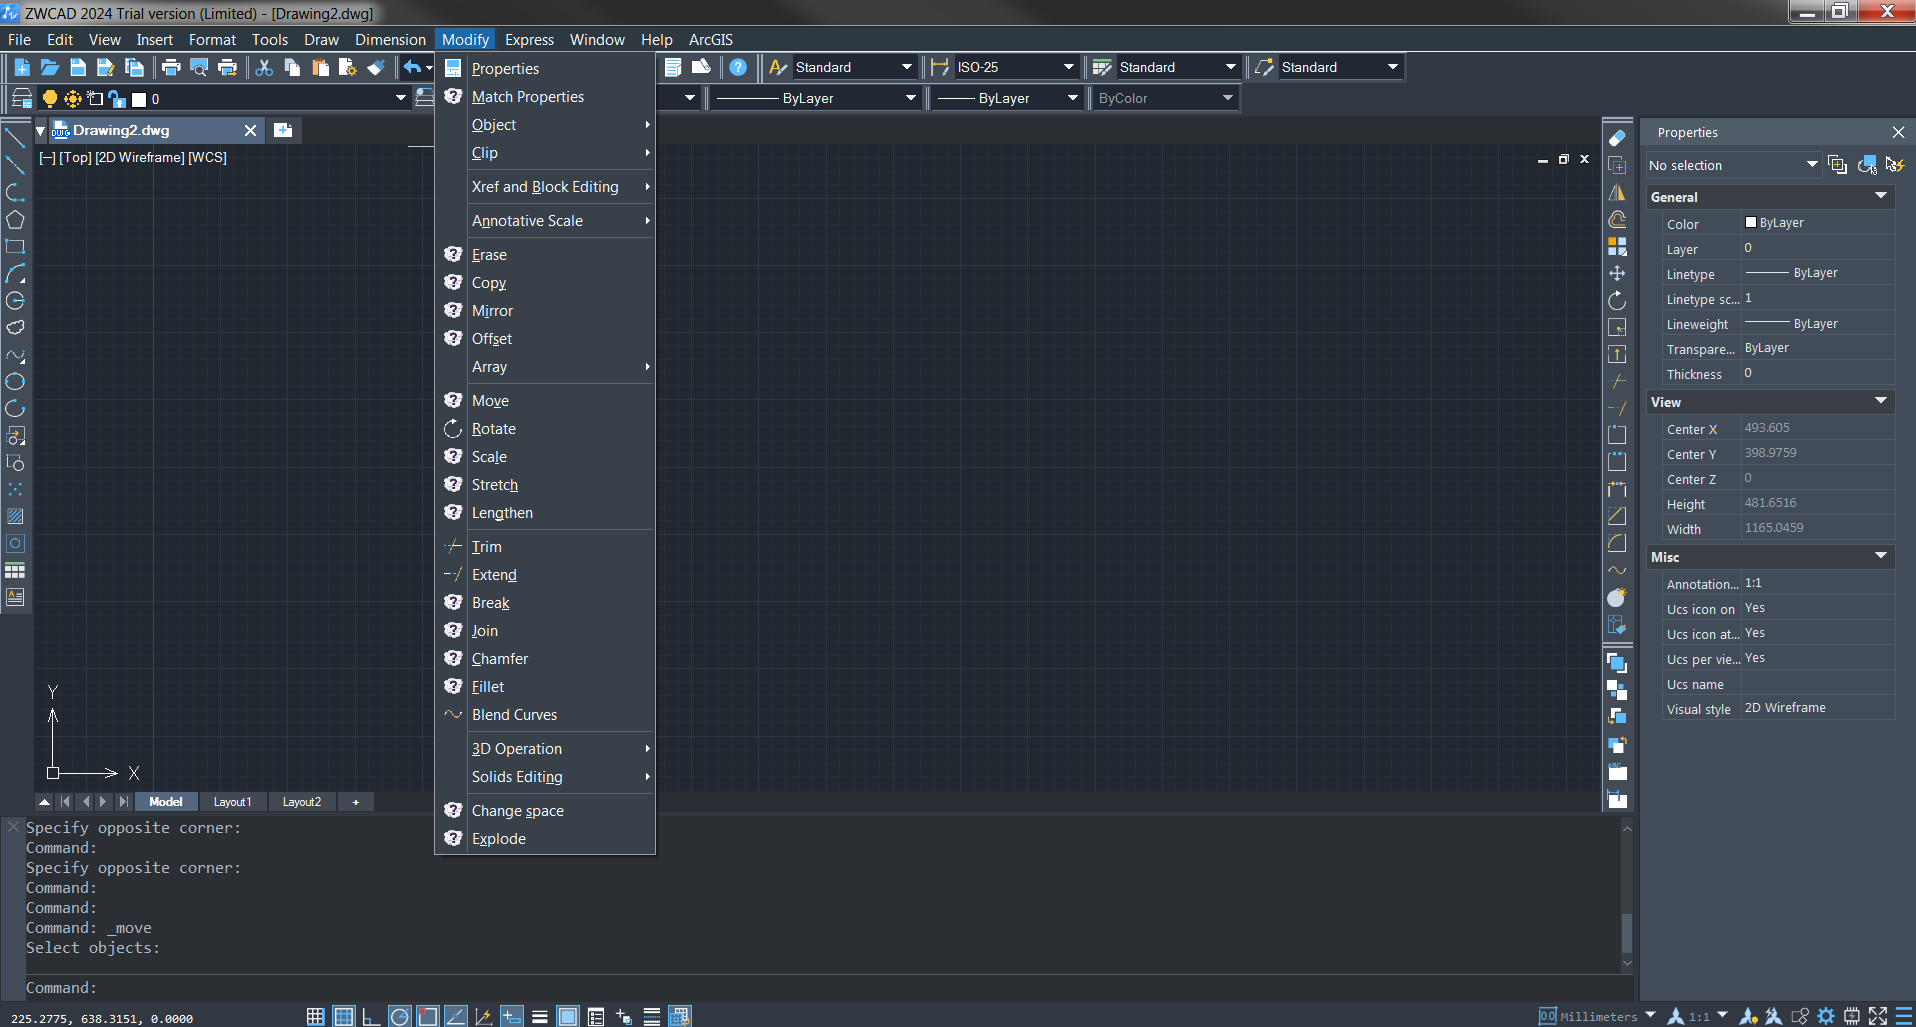Image resolution: width=1916 pixels, height=1027 pixels.
Task: Open the Layer Properties Manager icon
Action: (x=21, y=98)
